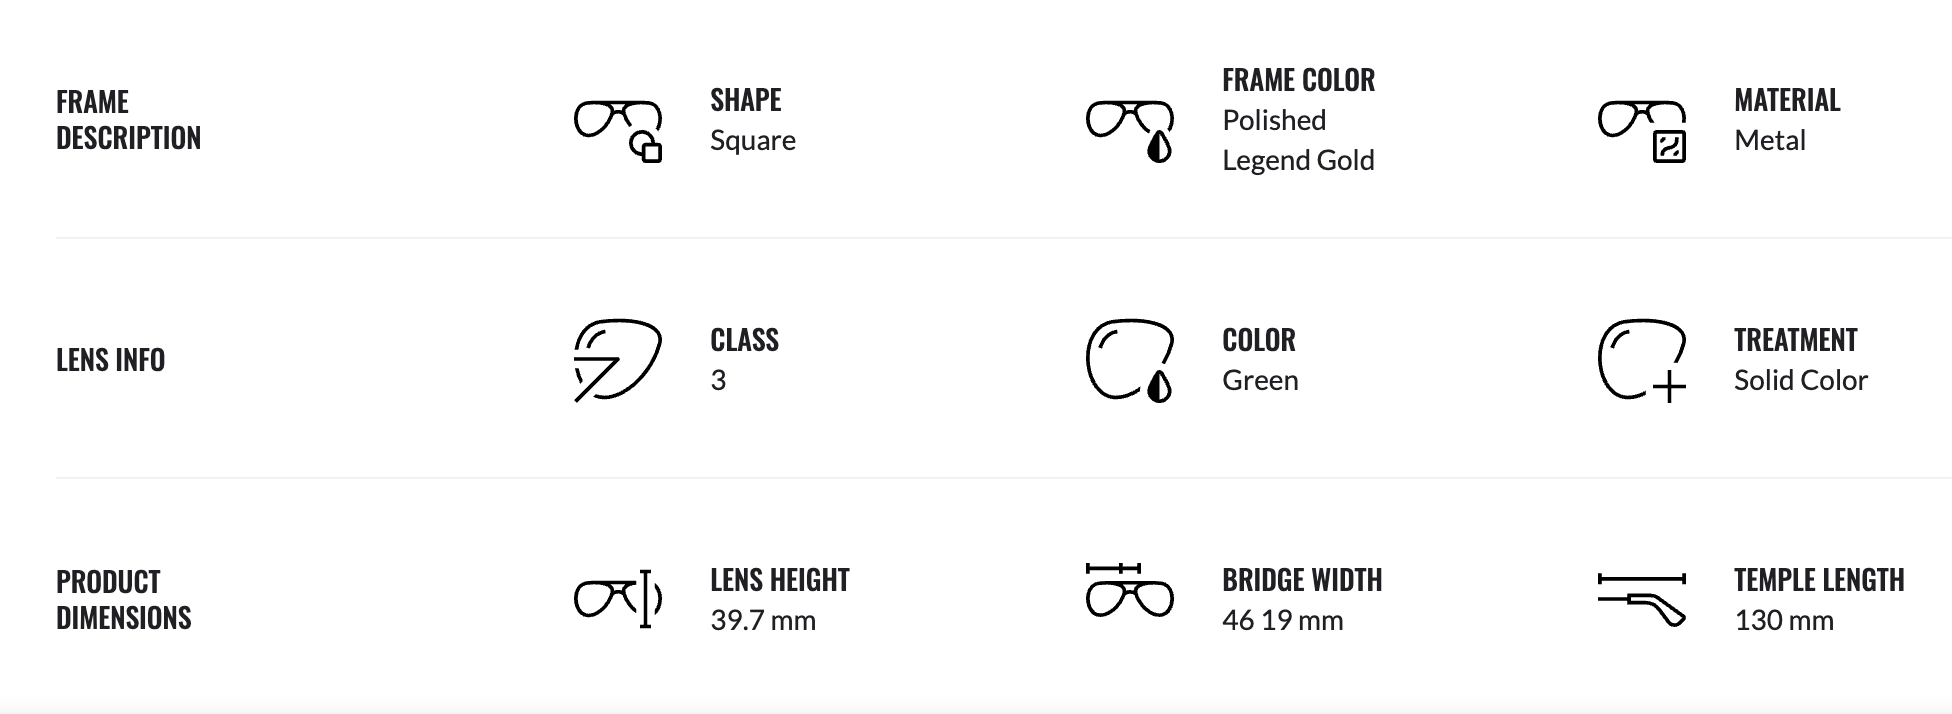
Task: Click the bridge width glasses icon
Action: point(1130,591)
